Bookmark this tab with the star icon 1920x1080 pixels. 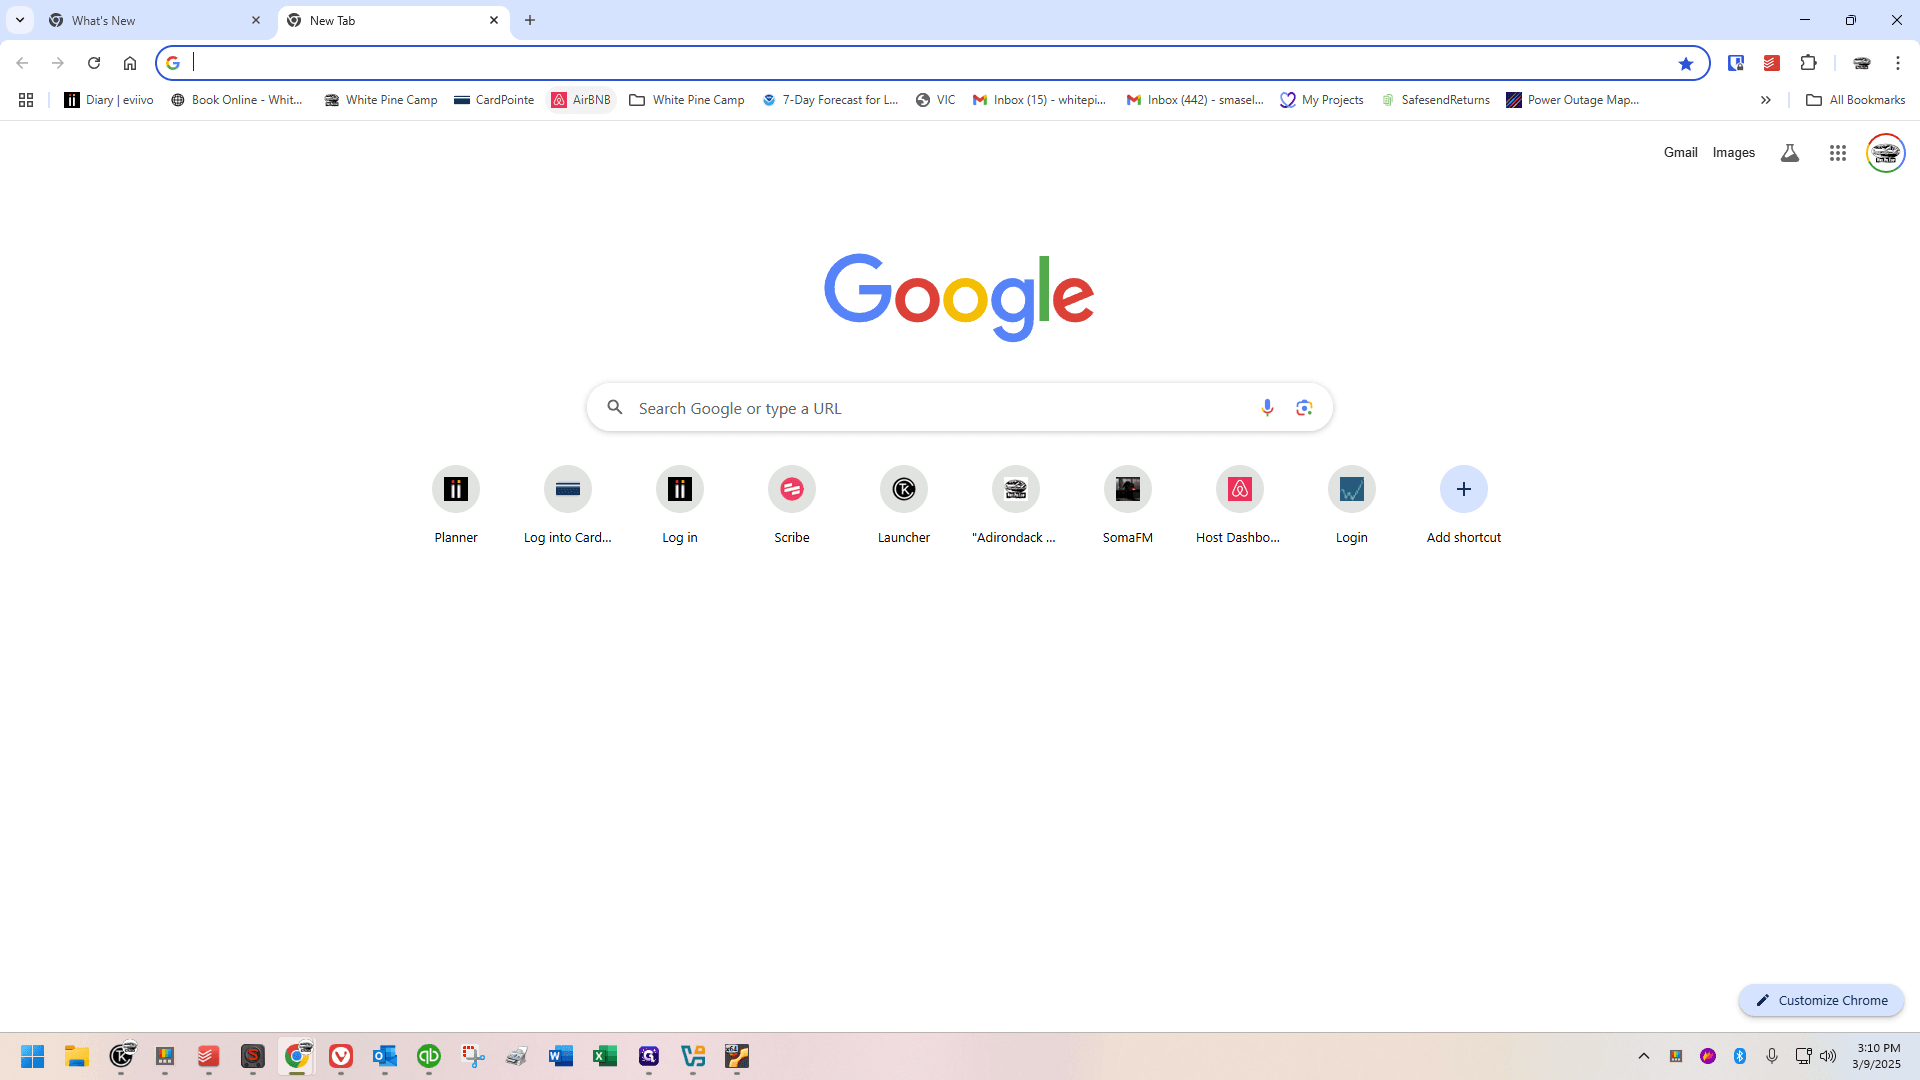point(1686,63)
